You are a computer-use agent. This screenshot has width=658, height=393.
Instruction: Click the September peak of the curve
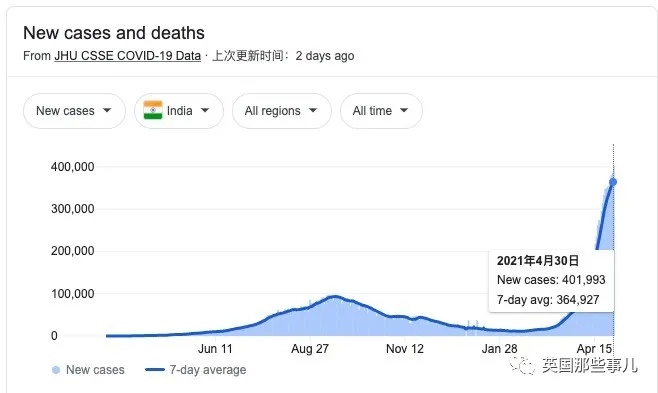point(334,297)
